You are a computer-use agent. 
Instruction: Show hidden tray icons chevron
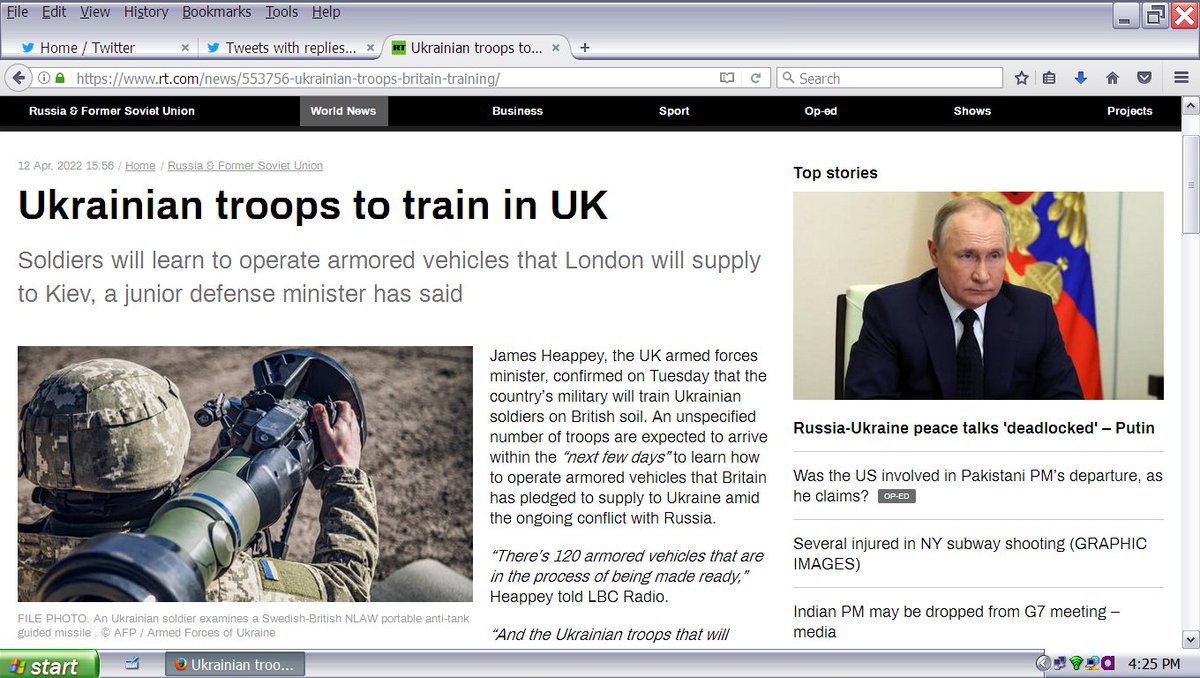tap(1043, 663)
